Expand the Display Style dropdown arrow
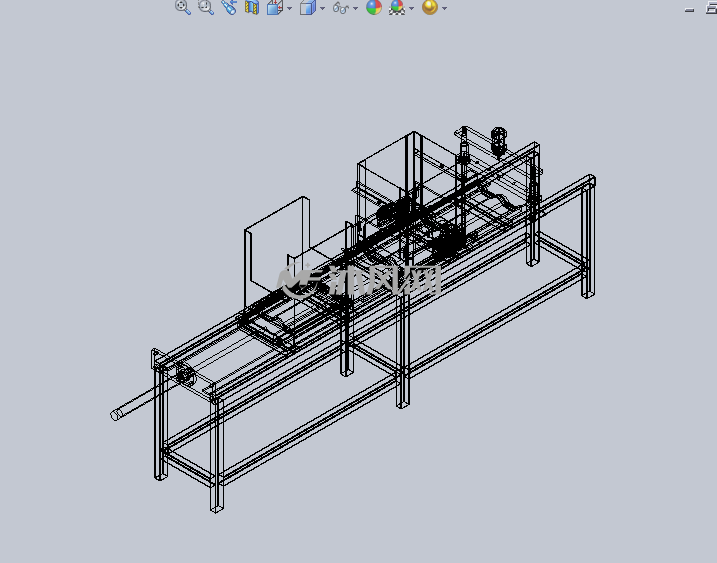717x563 pixels. click(323, 8)
